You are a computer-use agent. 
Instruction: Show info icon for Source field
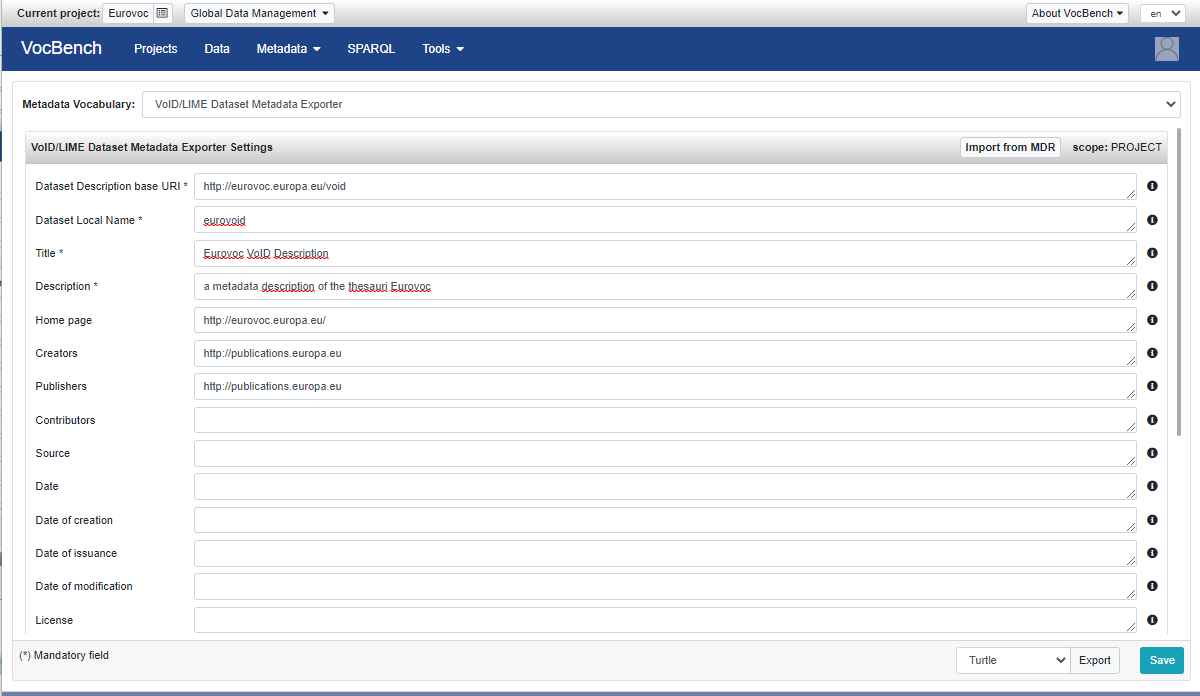[x=1152, y=453]
